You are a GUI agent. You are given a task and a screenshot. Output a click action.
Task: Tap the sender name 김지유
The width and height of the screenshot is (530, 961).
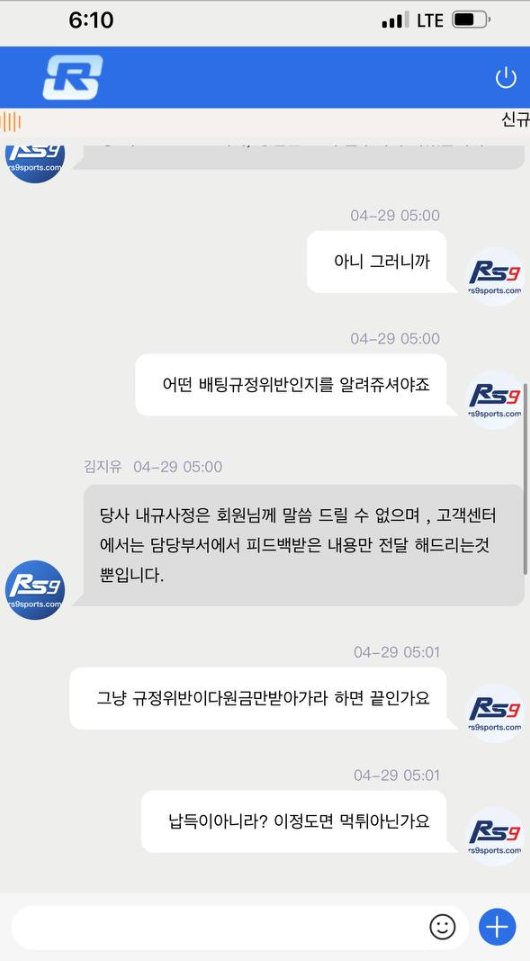click(x=102, y=467)
